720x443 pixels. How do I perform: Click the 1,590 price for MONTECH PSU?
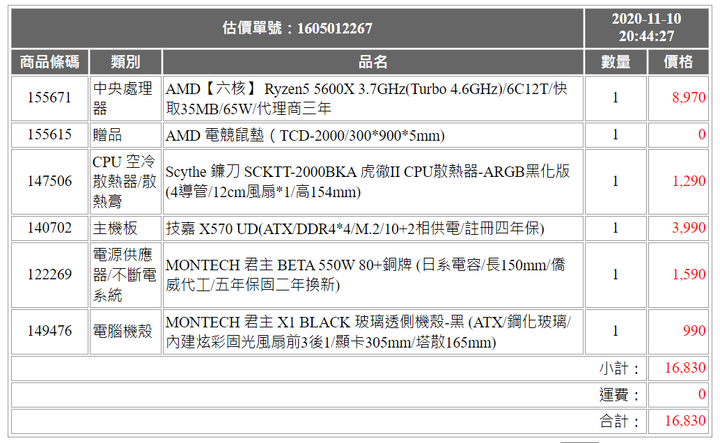pyautogui.click(x=689, y=274)
